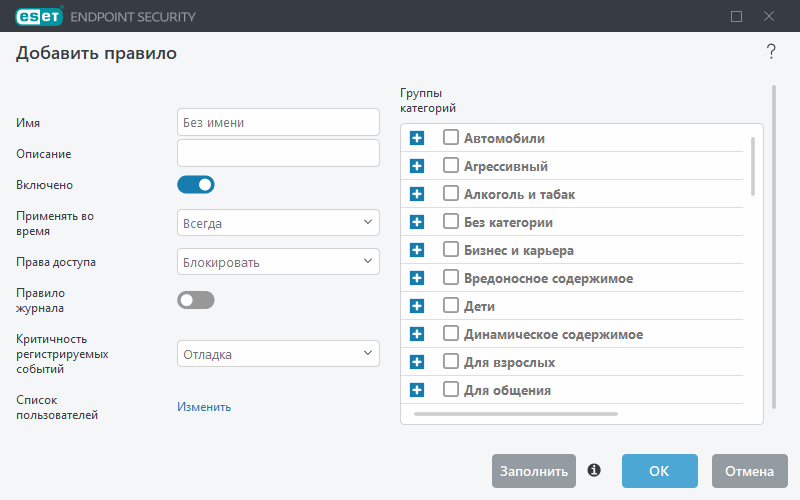
Task: Expand the Для взрослых group
Action: [417, 362]
